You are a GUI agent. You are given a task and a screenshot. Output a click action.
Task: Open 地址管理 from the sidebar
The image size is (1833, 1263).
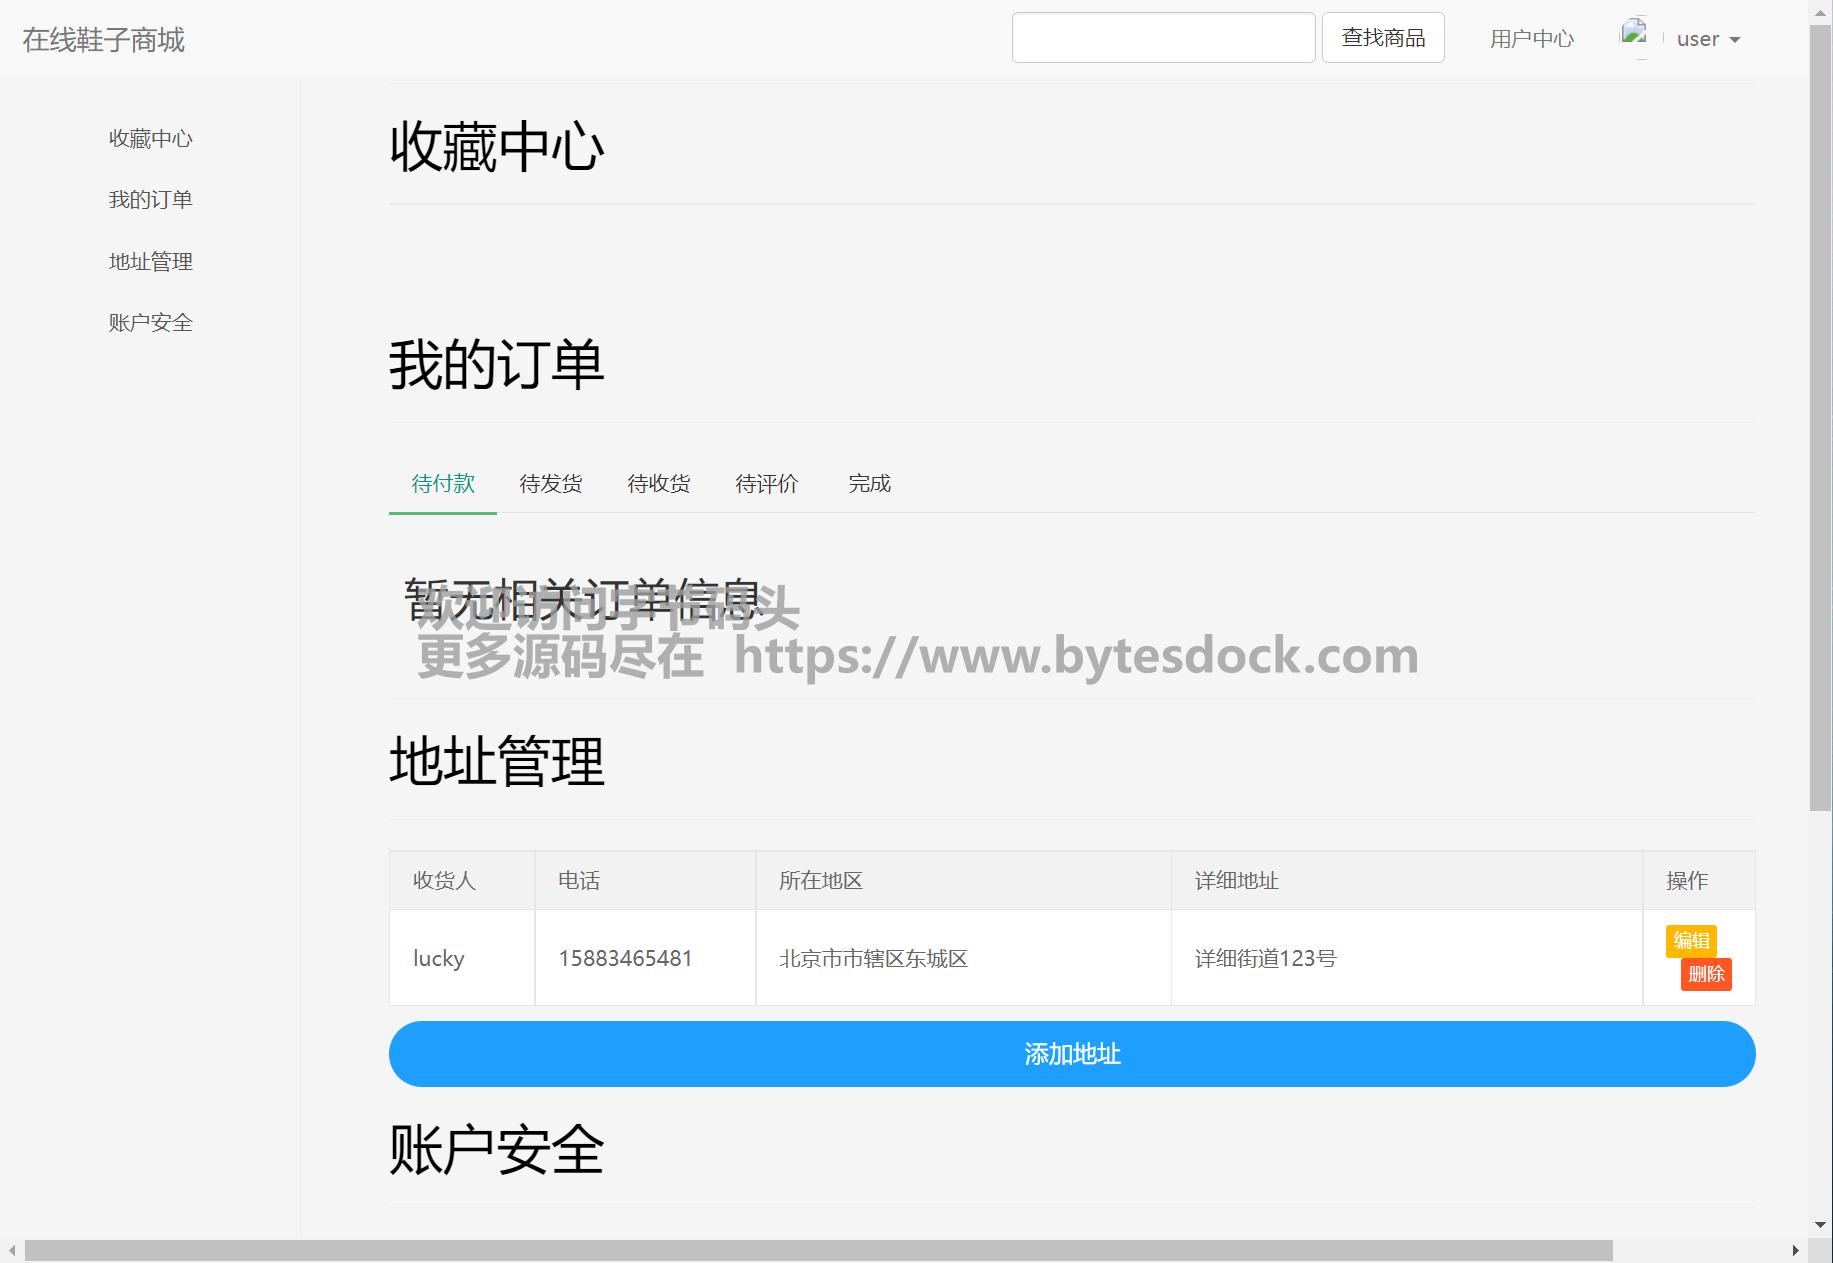click(x=150, y=262)
